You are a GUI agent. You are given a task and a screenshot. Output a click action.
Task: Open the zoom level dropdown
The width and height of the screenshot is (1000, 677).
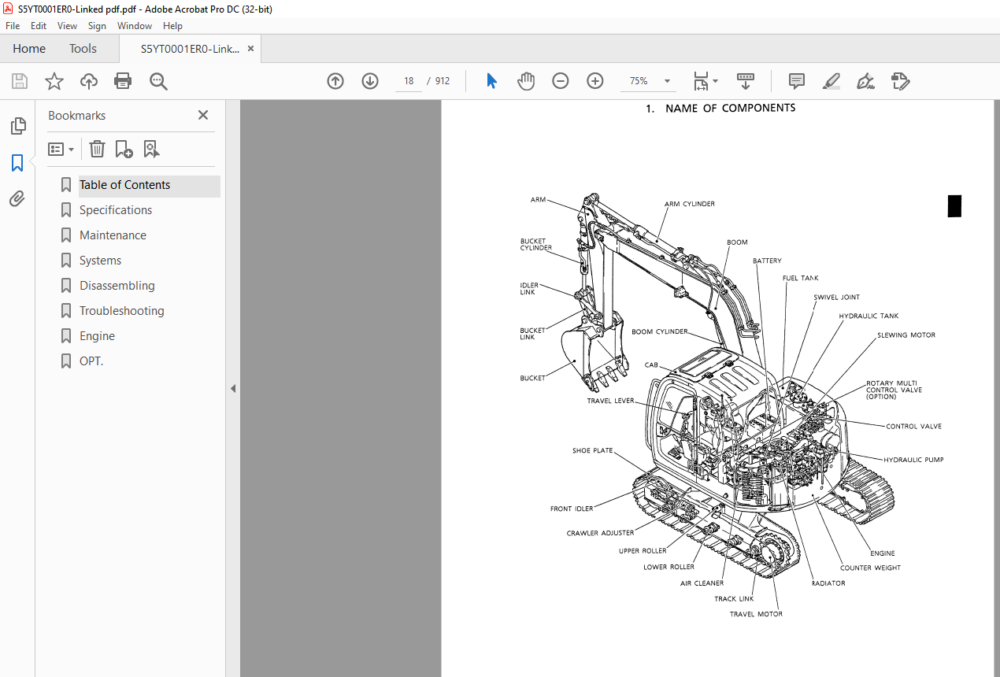pyautogui.click(x=667, y=81)
